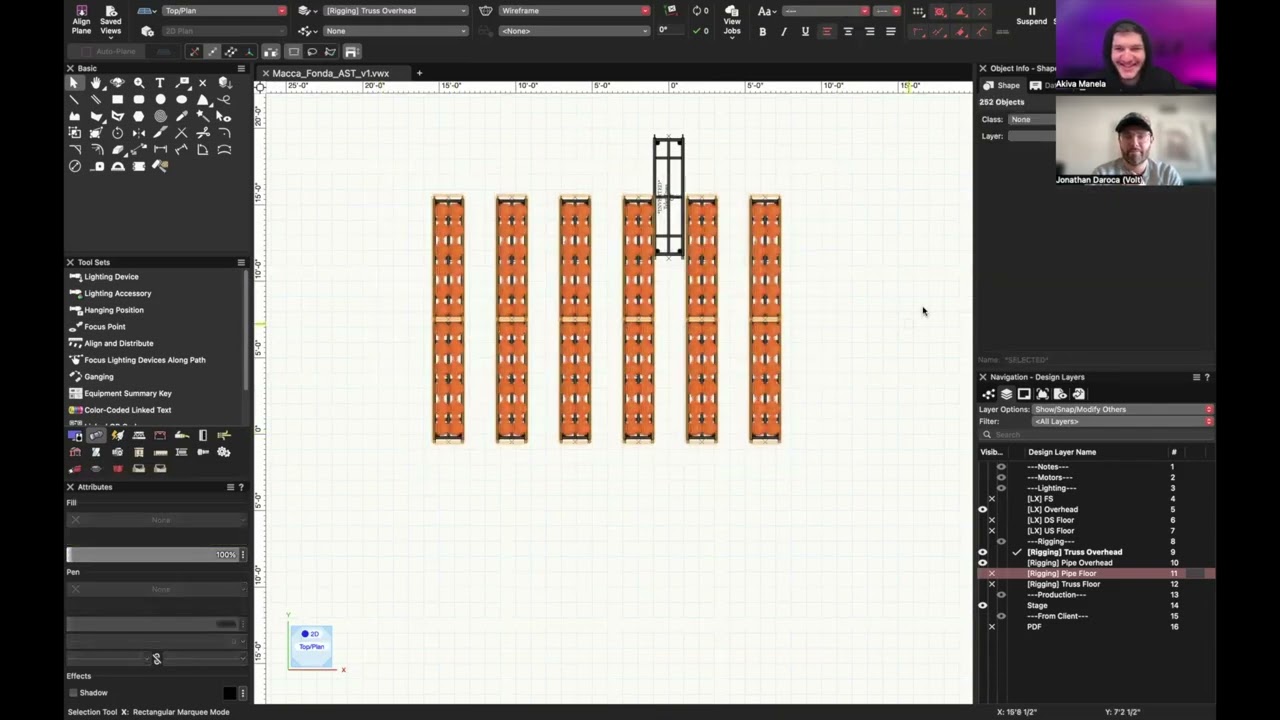Select the Hanging Position tool

click(x=114, y=310)
